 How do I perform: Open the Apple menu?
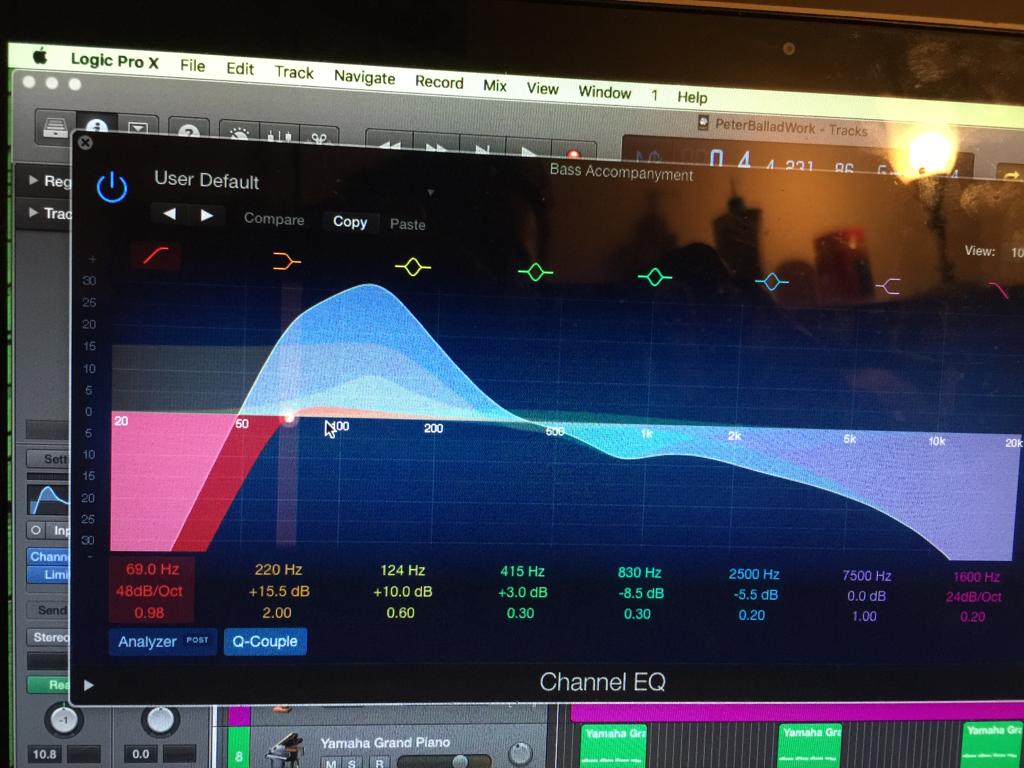[x=40, y=57]
